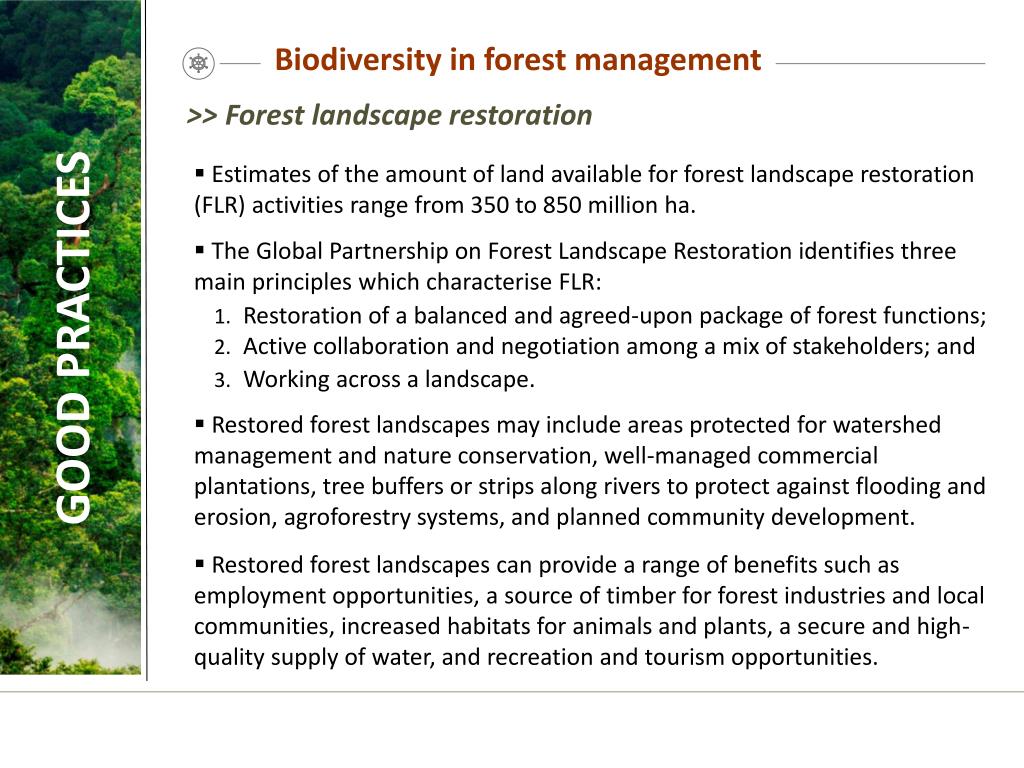Viewport: 1024px width, 768px height.
Task: Click the line "Restored forest landscapes may include areas"
Action: coord(568,425)
